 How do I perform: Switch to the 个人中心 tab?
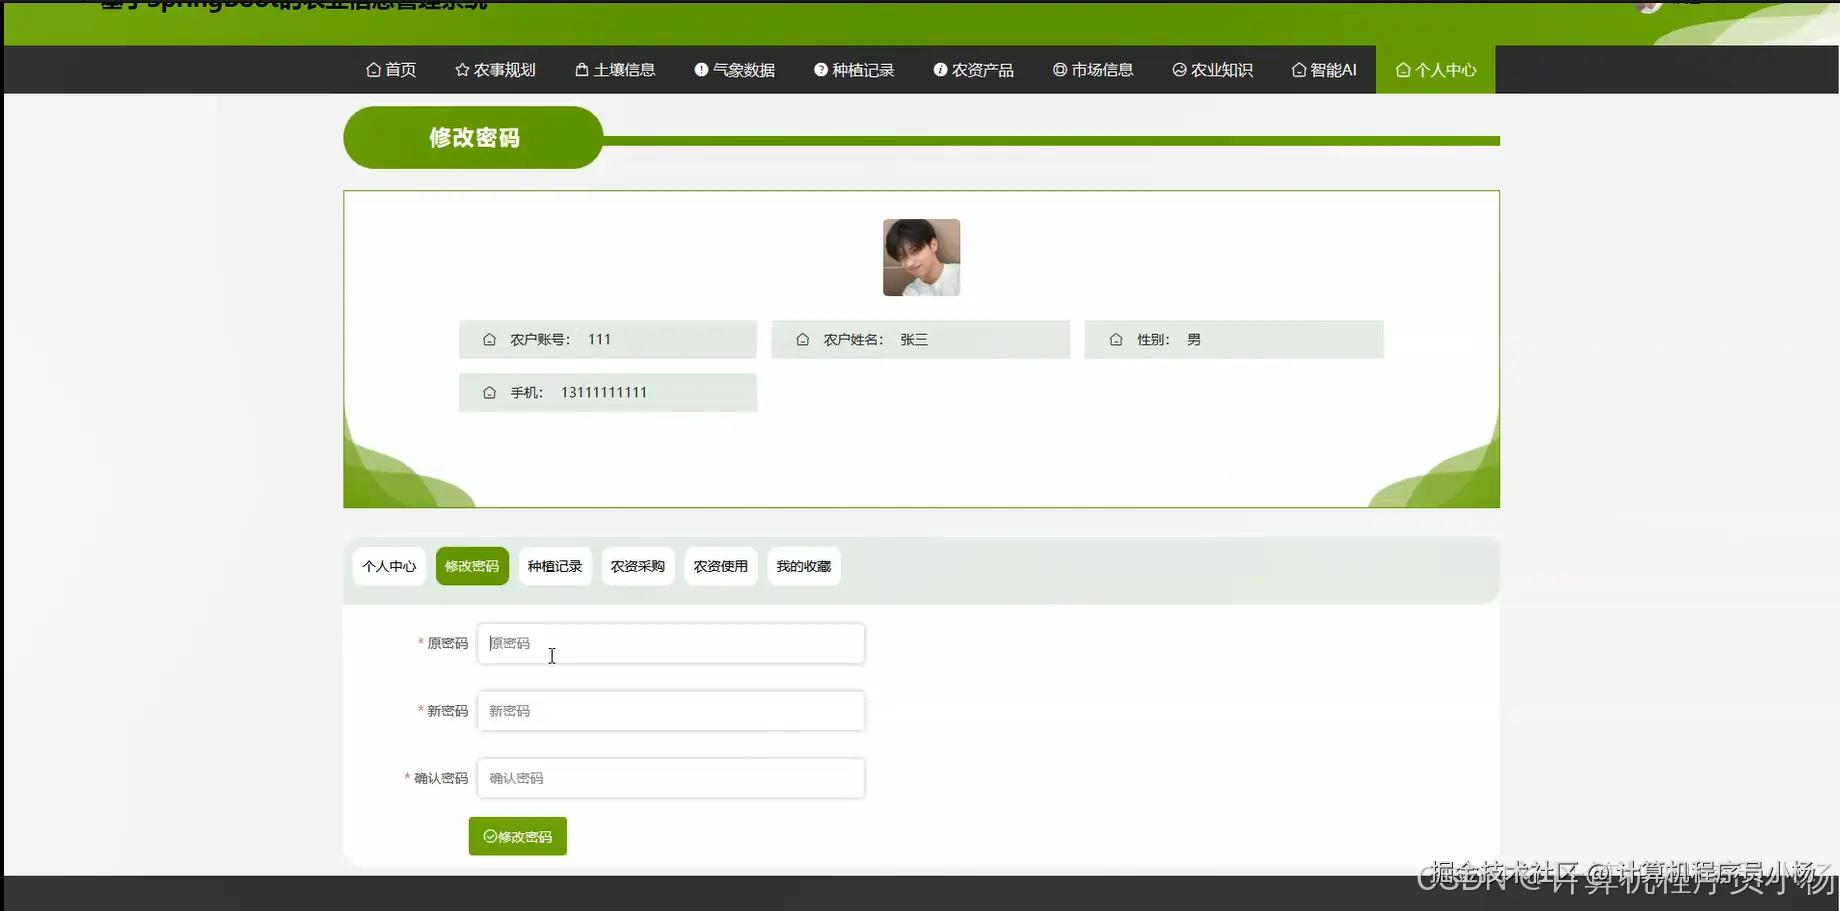point(389,565)
